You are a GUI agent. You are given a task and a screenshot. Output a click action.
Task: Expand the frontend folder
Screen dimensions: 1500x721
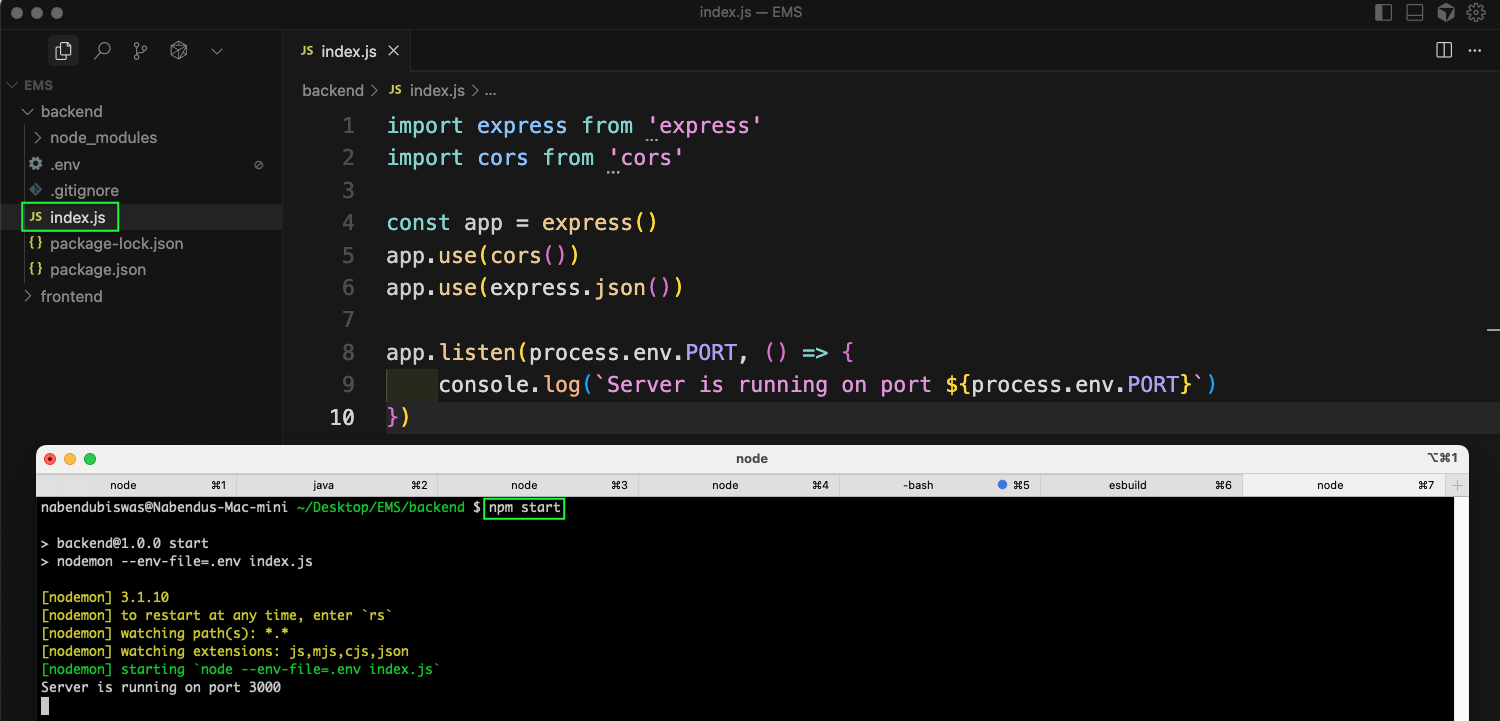point(71,296)
